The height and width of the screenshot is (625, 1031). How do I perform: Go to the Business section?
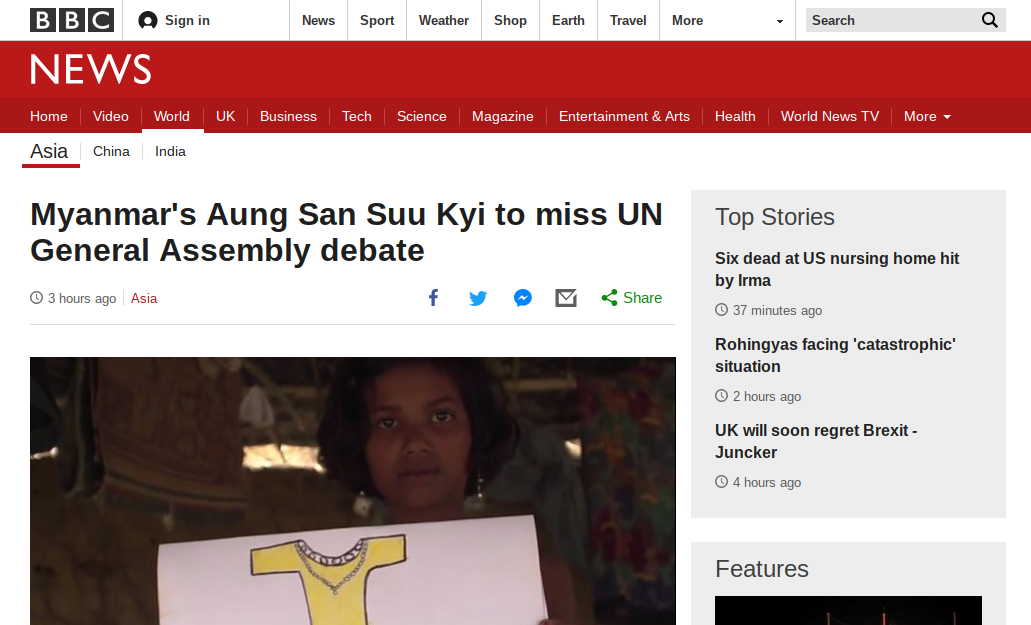[x=288, y=116]
